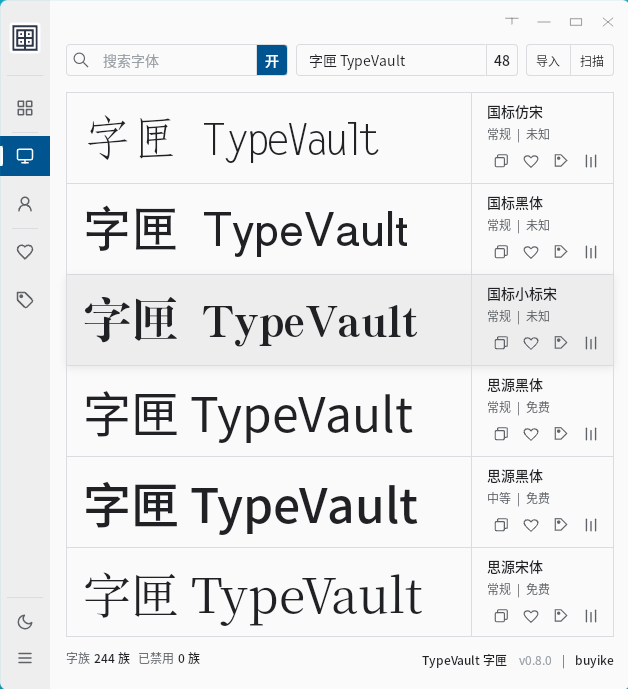Favorite the 国标小标宋 font
The width and height of the screenshot is (628, 689).
pyautogui.click(x=531, y=343)
